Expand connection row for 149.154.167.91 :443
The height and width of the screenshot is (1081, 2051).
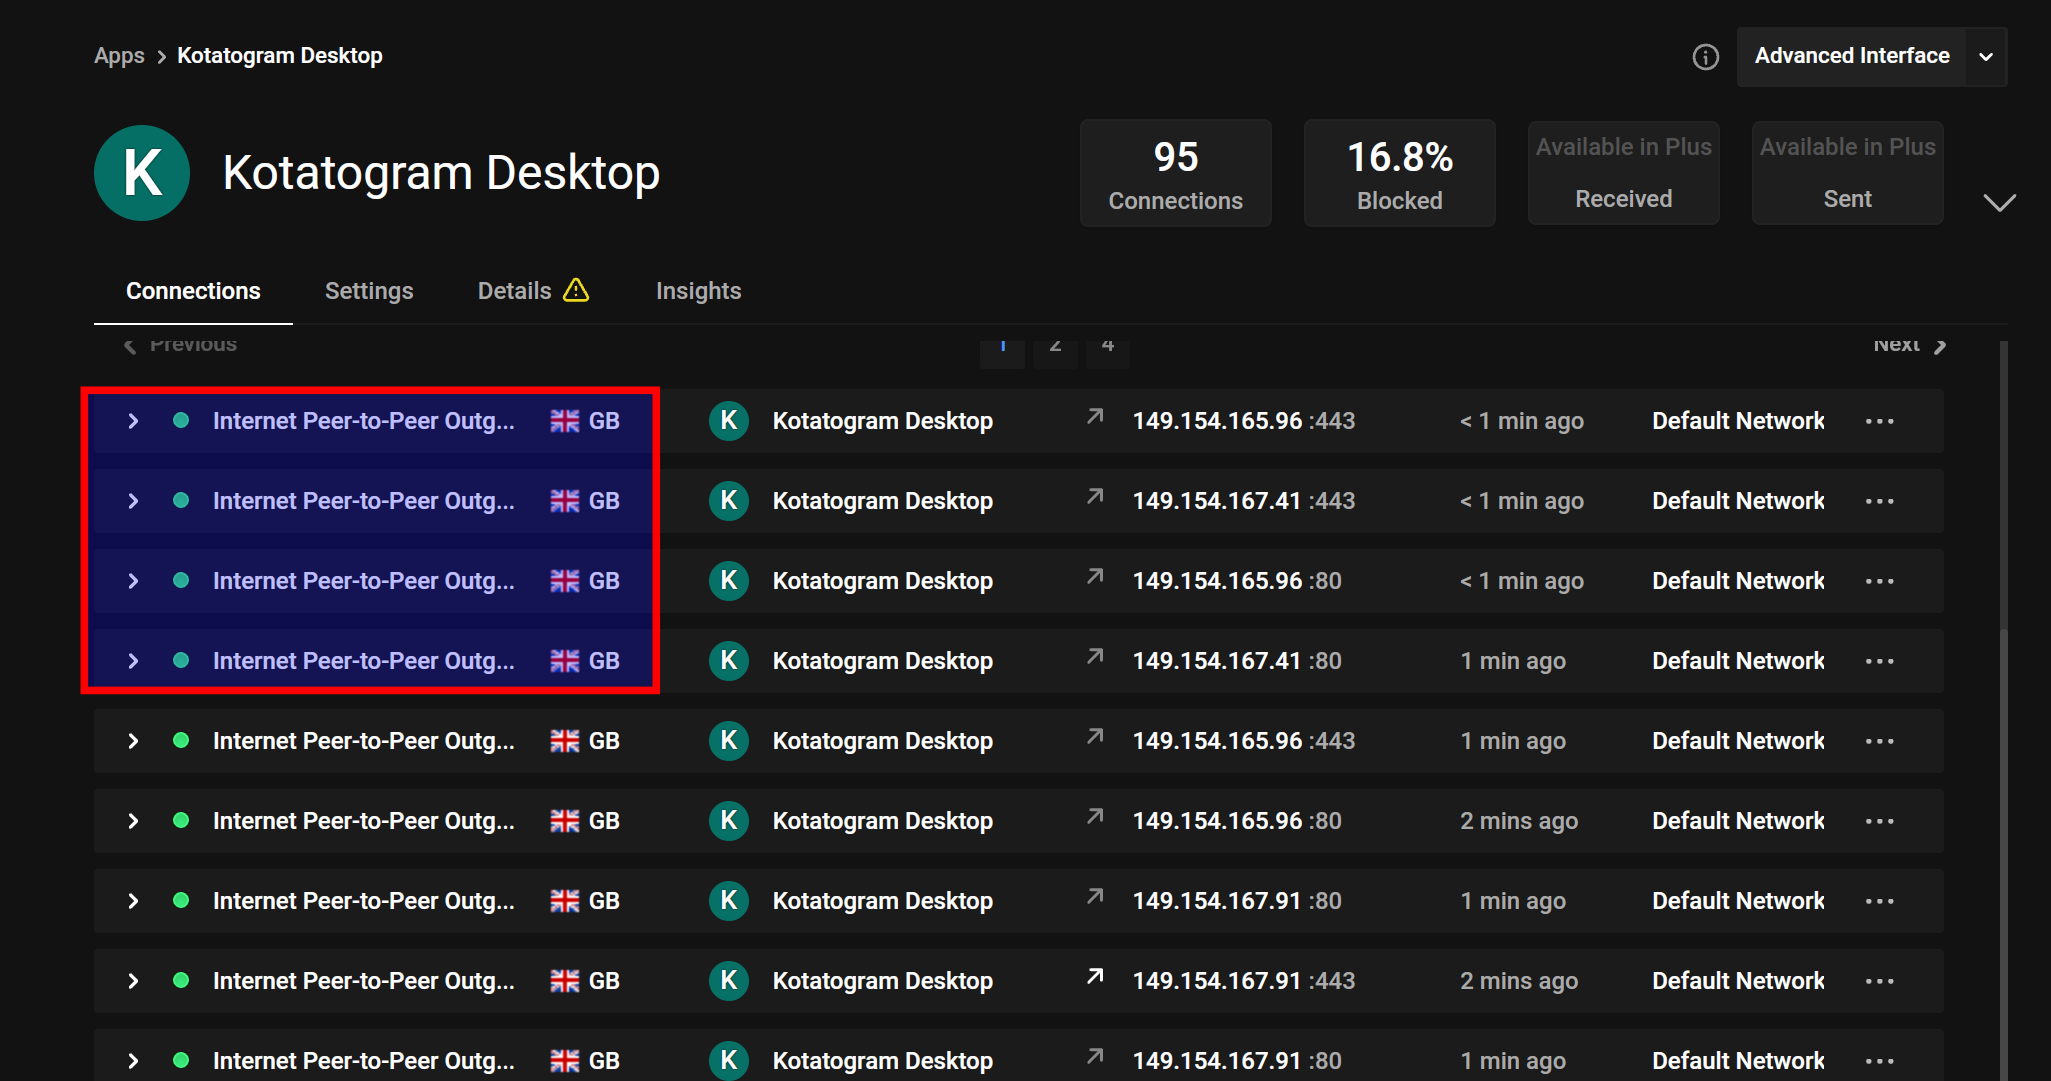click(x=133, y=981)
